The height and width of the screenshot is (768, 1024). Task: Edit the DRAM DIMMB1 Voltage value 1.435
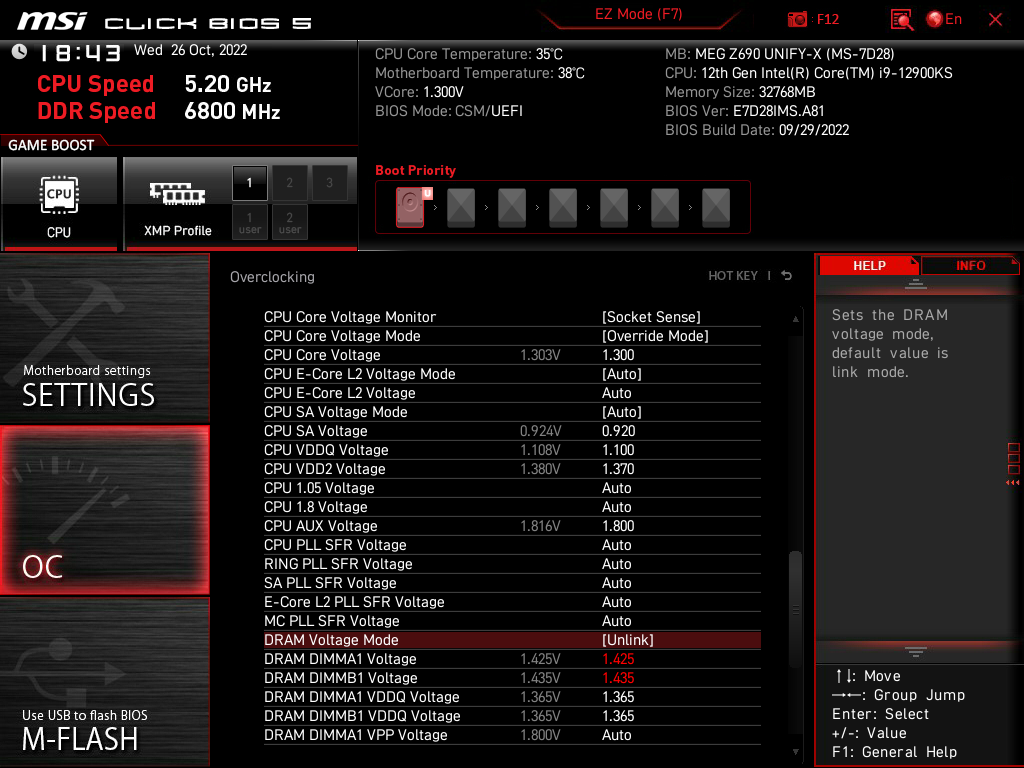pyautogui.click(x=618, y=678)
